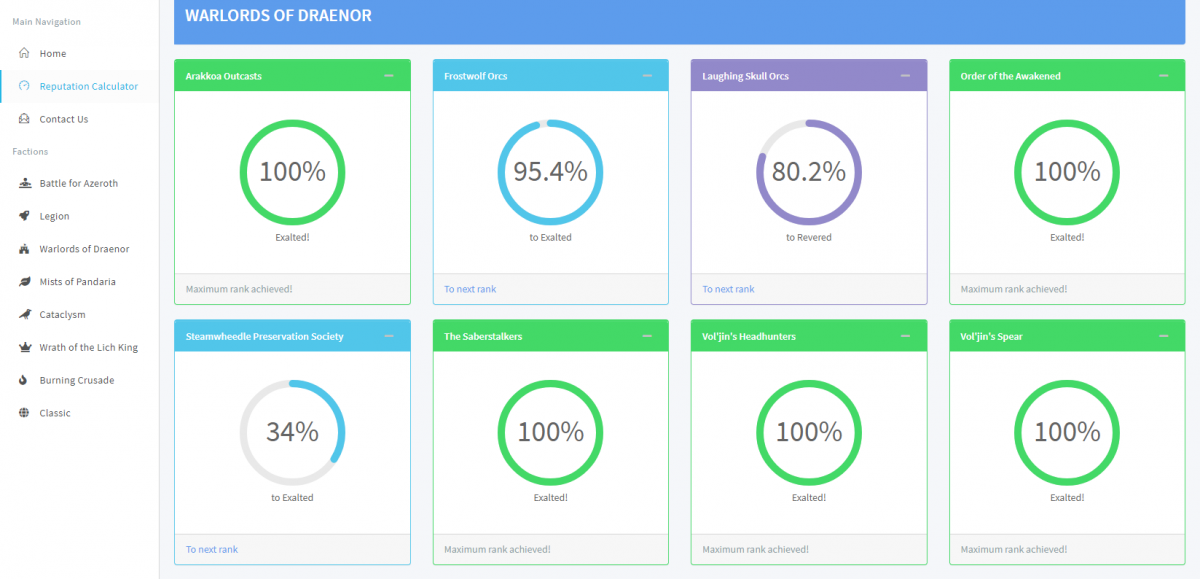Image resolution: width=1200 pixels, height=579 pixels.
Task: Click the Reputation Calculator gauge icon
Action: (24, 86)
